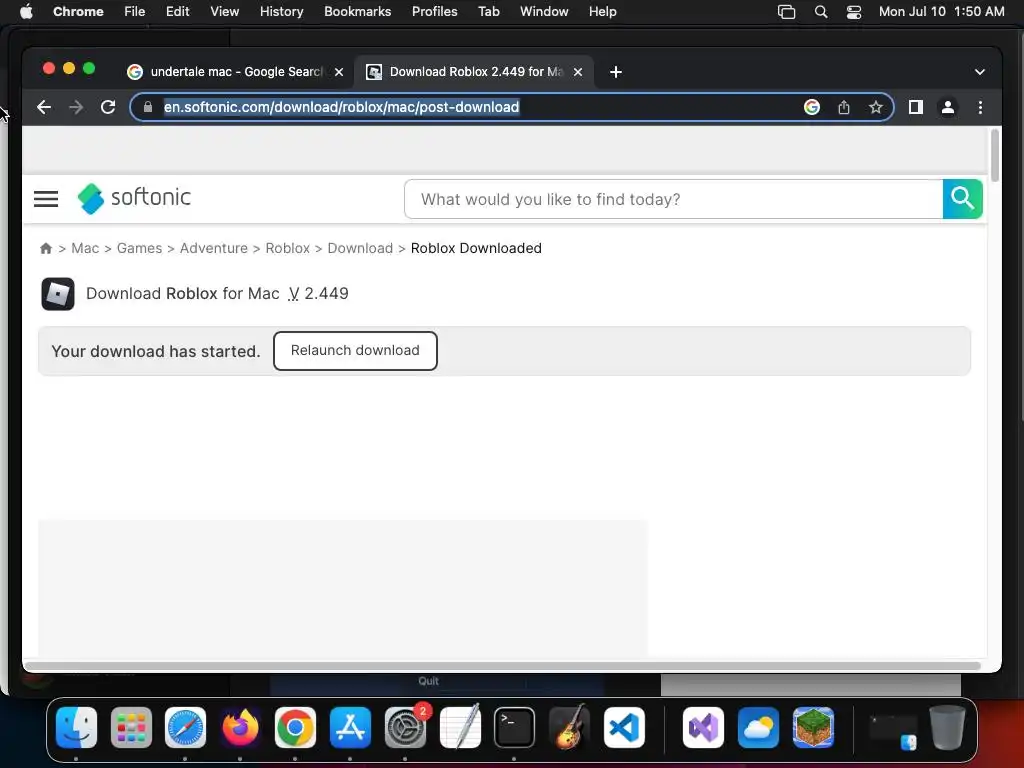Click the Roblox app icon
Screen dimensions: 1024x768
pyautogui.click(x=57, y=294)
